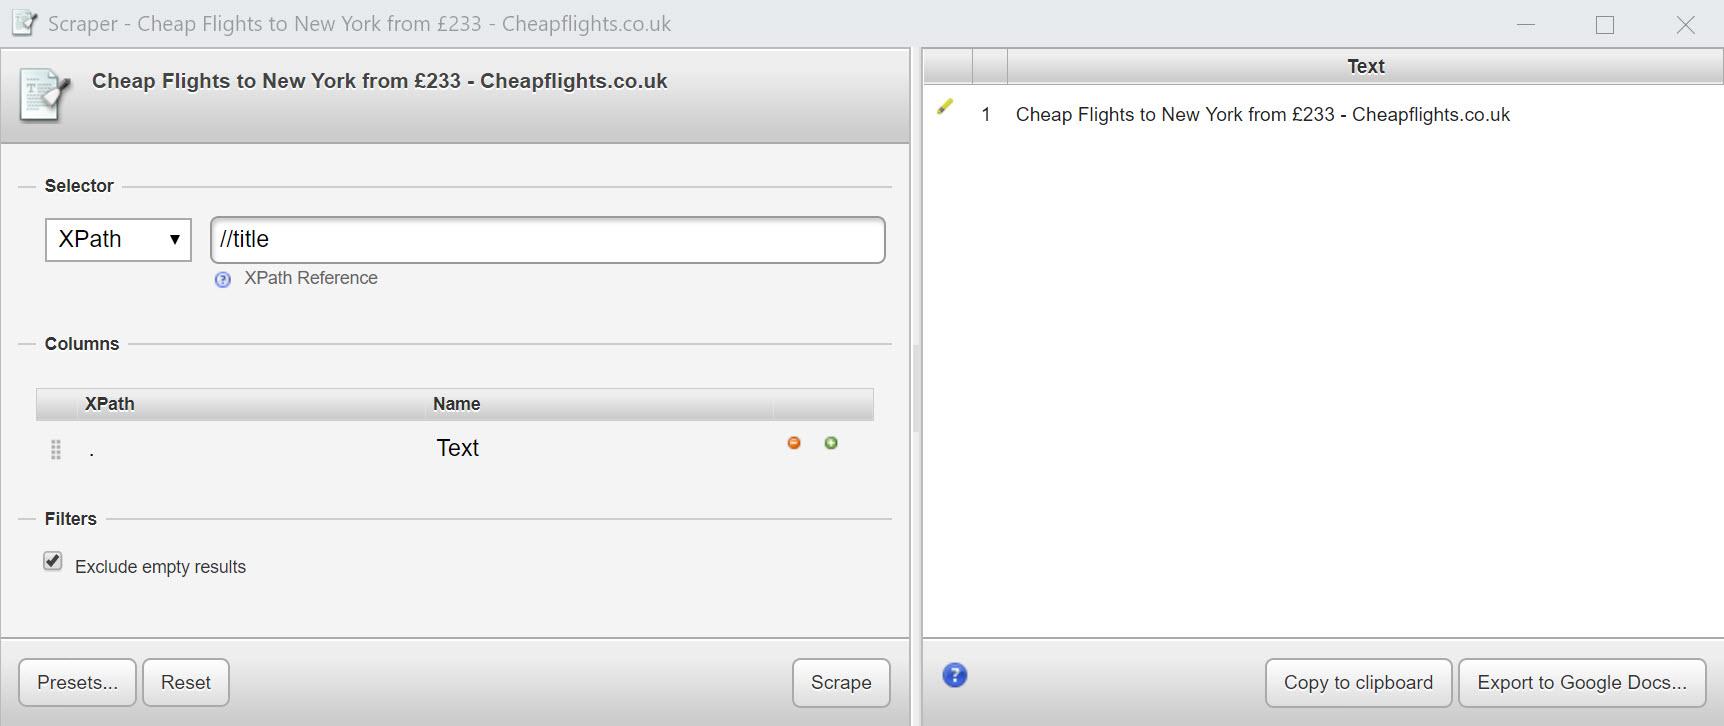
Task: Click the XPath column header
Action: [x=109, y=404]
